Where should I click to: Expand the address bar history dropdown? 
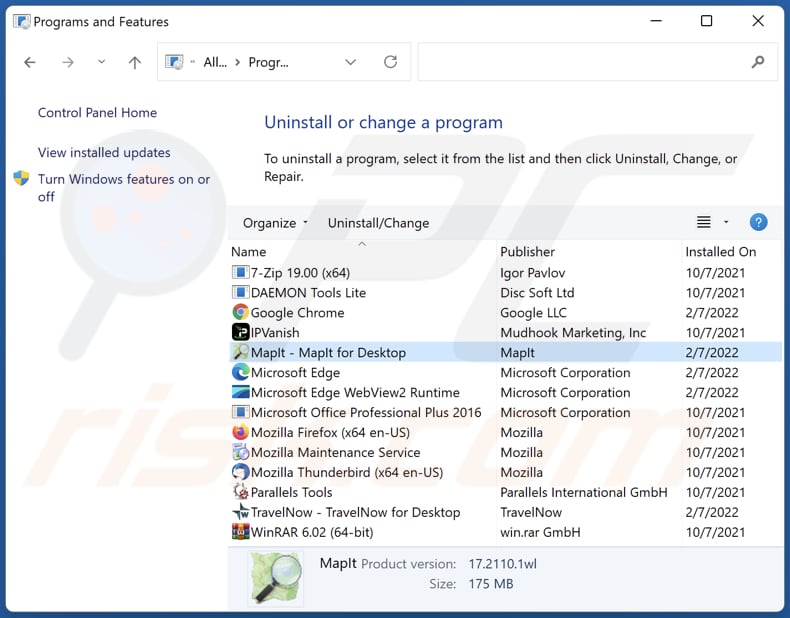(351, 62)
